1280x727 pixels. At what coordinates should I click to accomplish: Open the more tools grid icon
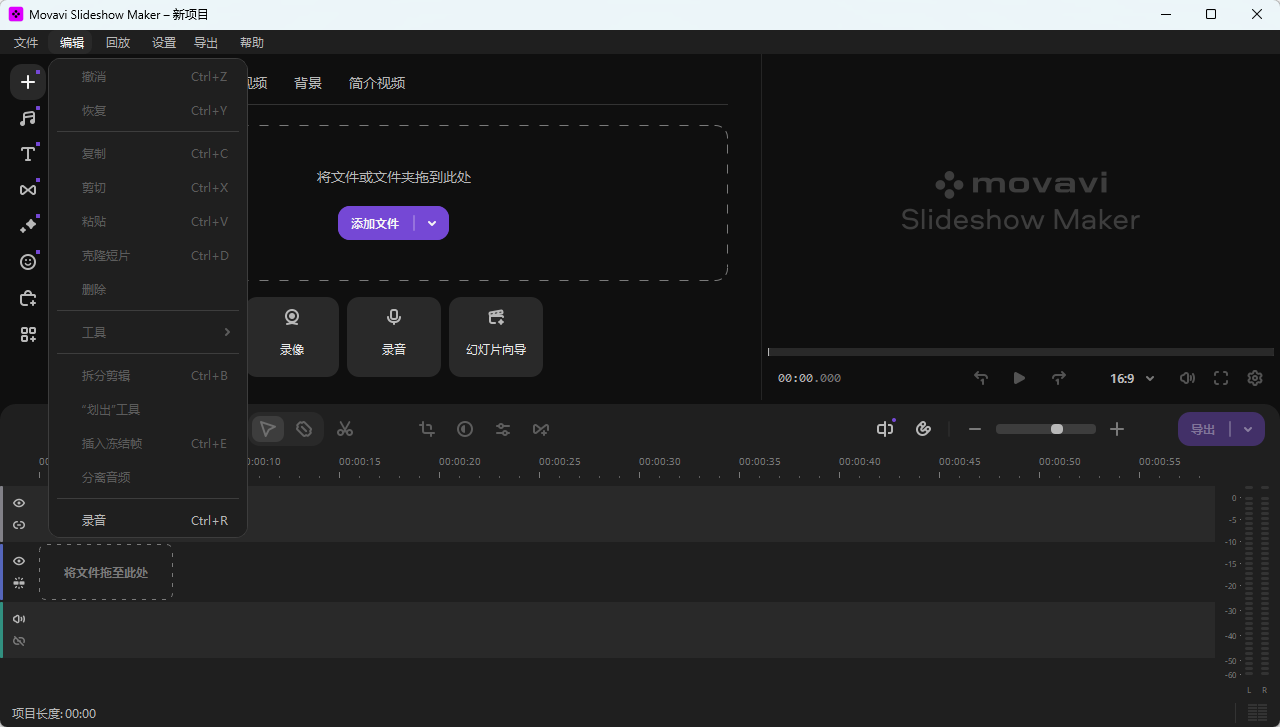28,334
